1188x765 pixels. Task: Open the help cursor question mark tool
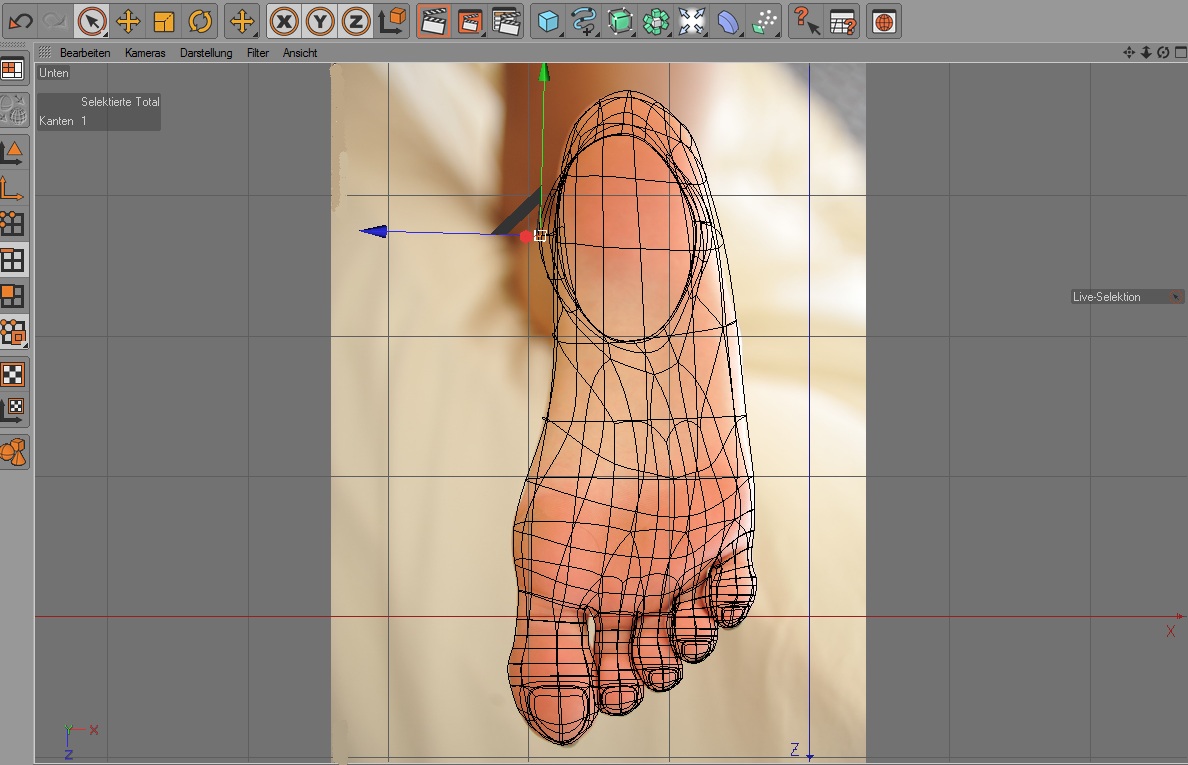point(806,21)
